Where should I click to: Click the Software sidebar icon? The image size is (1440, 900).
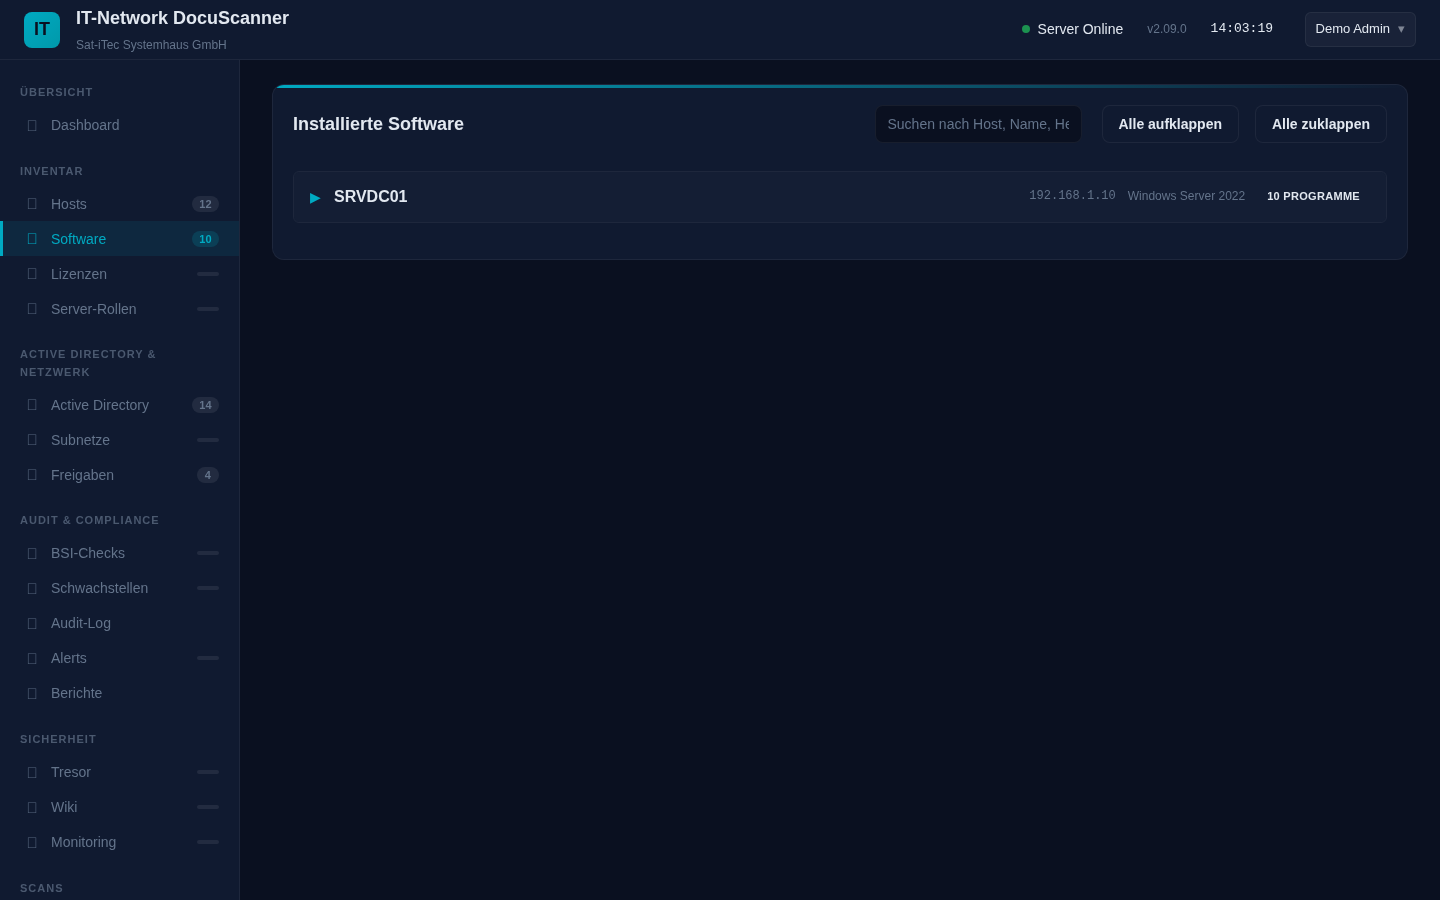[x=32, y=239]
